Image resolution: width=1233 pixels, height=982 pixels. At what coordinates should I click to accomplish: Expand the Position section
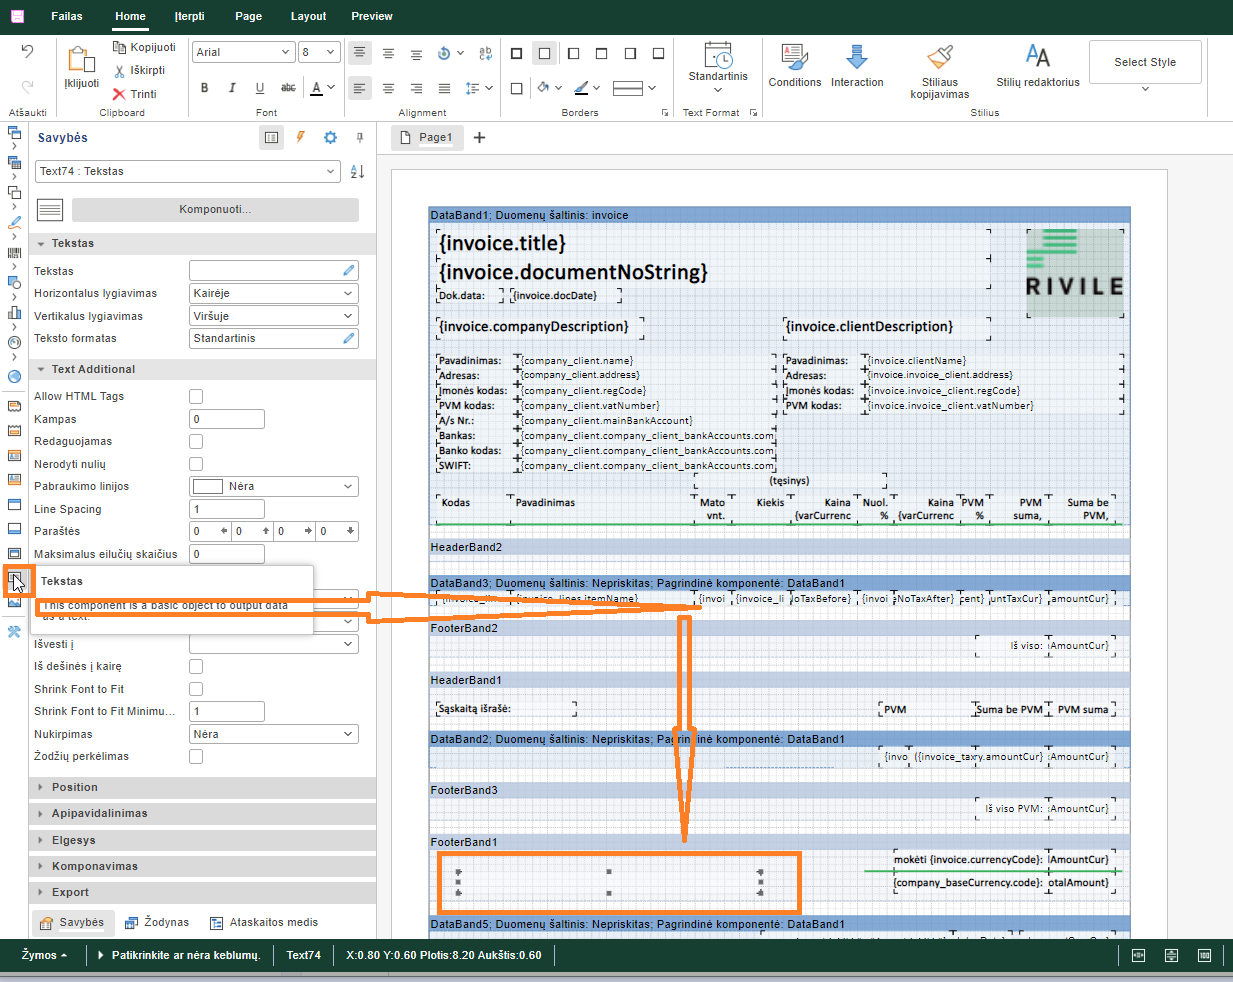point(75,788)
